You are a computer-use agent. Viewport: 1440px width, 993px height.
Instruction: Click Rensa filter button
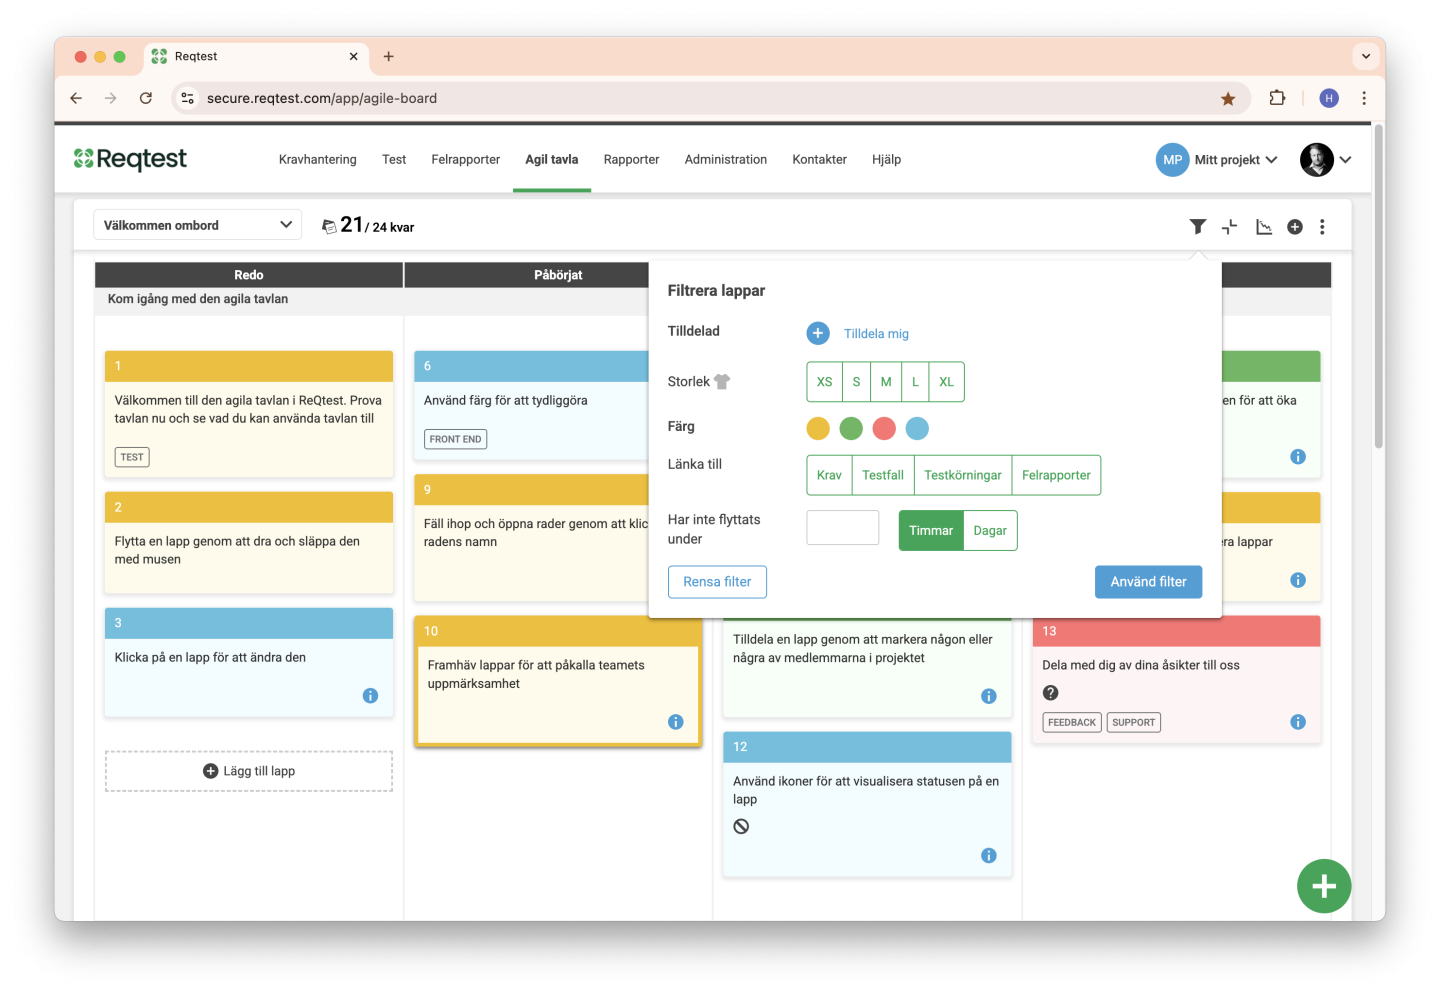click(717, 582)
